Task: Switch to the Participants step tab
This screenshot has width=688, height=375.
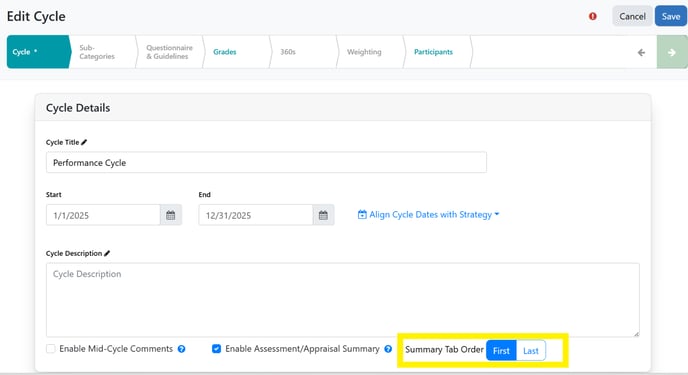Action: pos(434,52)
